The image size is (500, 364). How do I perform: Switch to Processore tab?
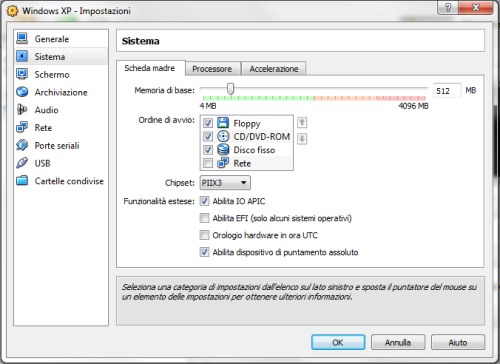click(x=213, y=69)
